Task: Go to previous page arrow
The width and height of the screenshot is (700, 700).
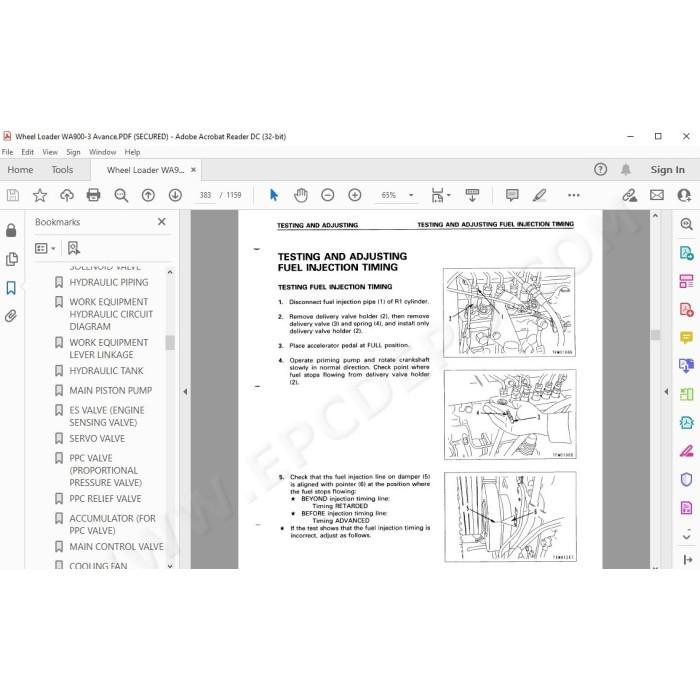Action: (x=148, y=195)
